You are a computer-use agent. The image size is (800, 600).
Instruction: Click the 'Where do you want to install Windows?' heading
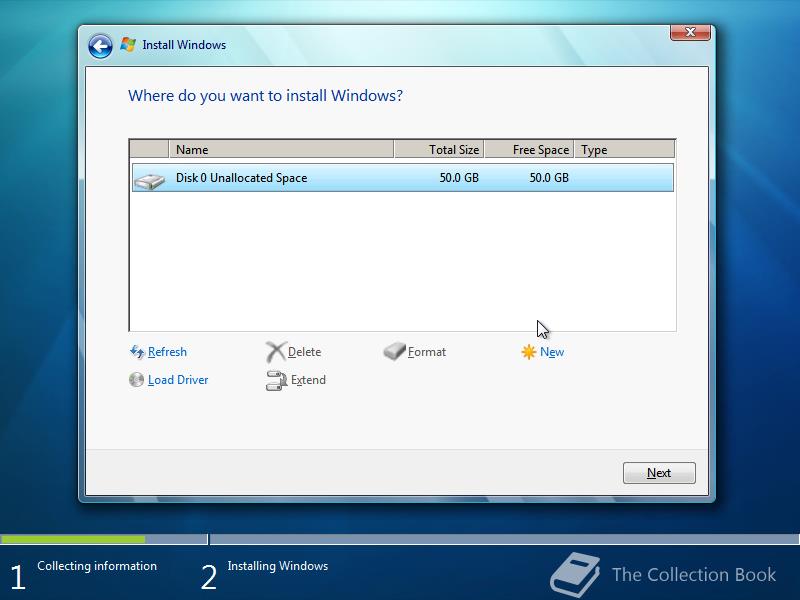(265, 96)
